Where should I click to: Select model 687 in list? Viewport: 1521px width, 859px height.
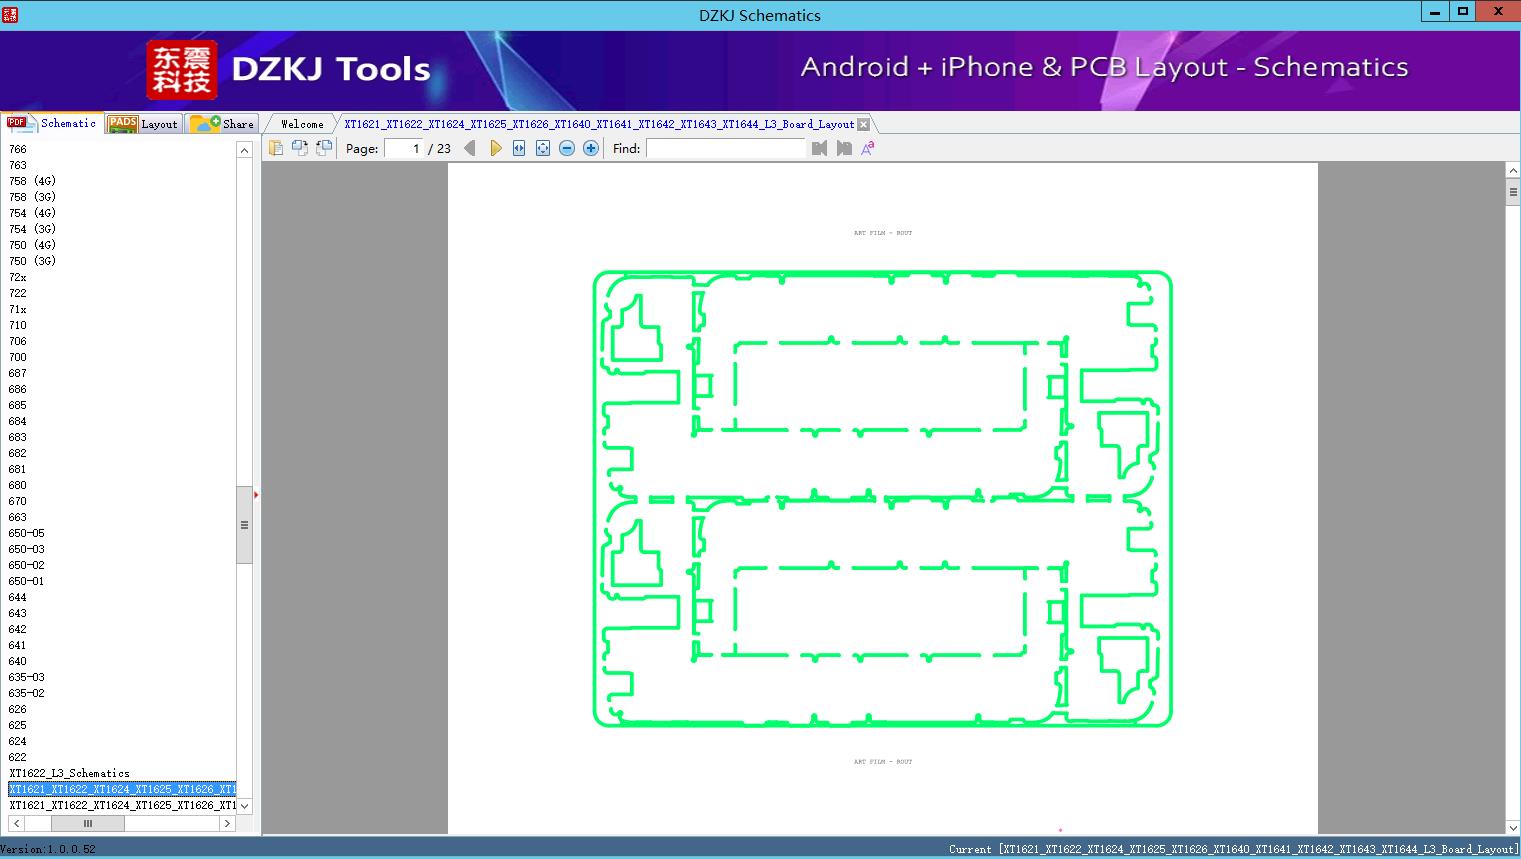coord(18,373)
